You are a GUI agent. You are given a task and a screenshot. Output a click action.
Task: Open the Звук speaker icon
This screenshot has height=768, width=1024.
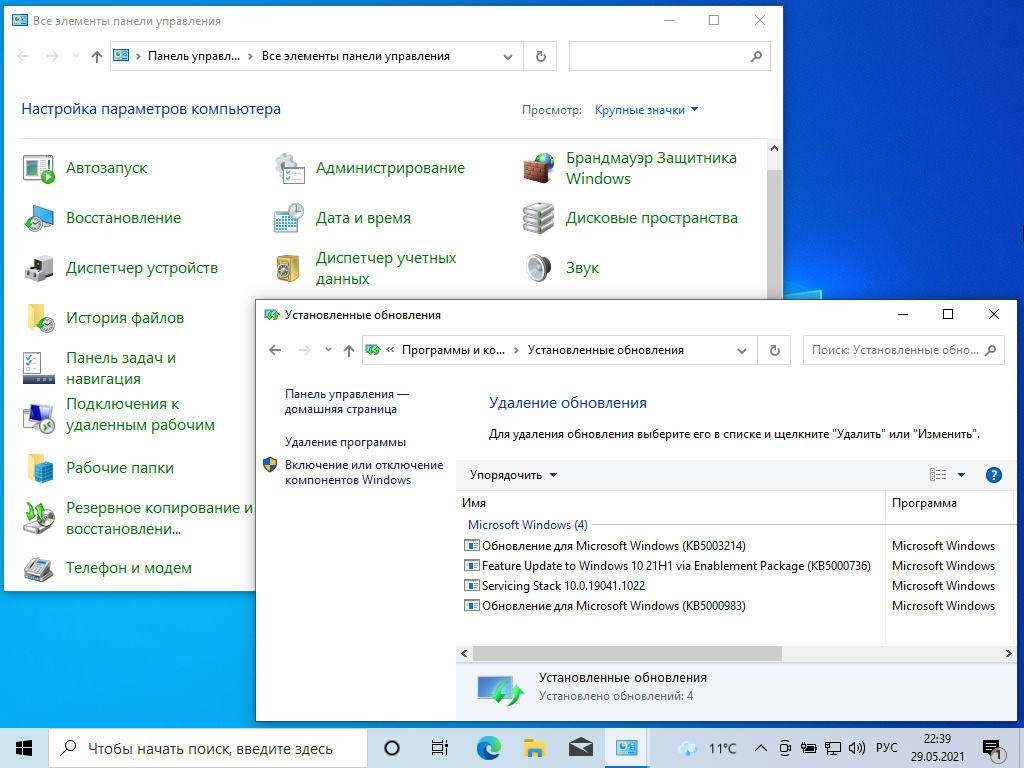click(539, 268)
